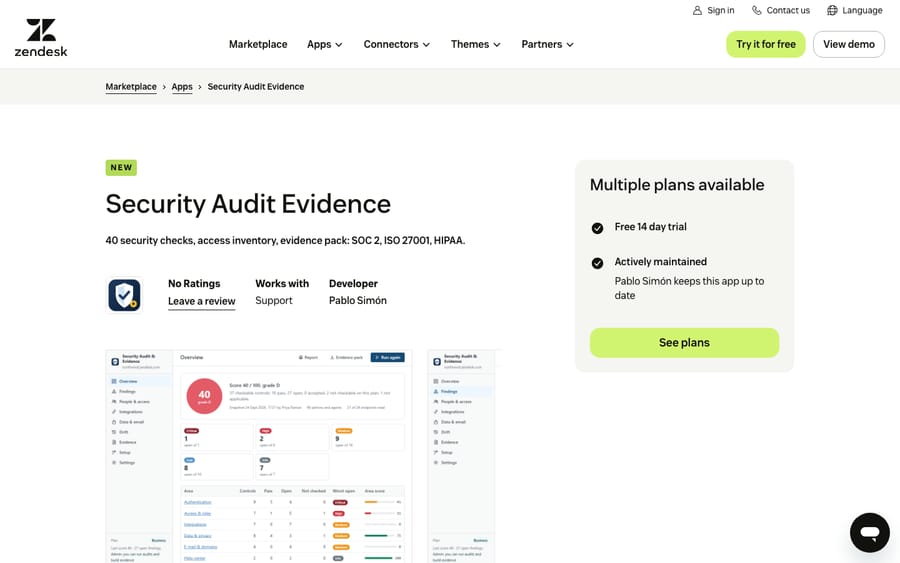Click the Sign in link
Image resolution: width=900 pixels, height=563 pixels.
pyautogui.click(x=713, y=10)
